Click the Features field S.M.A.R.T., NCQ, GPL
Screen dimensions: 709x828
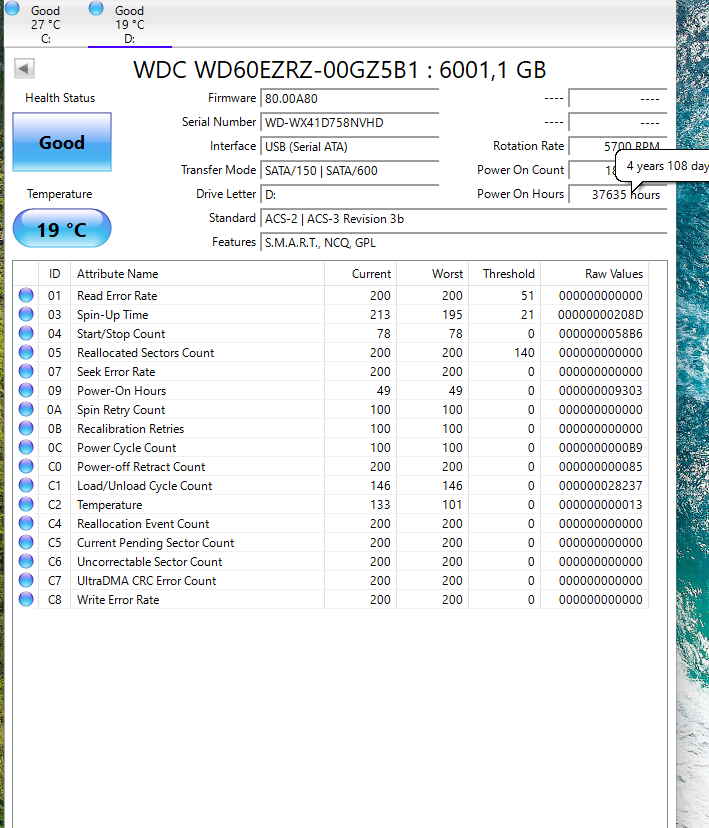point(464,243)
